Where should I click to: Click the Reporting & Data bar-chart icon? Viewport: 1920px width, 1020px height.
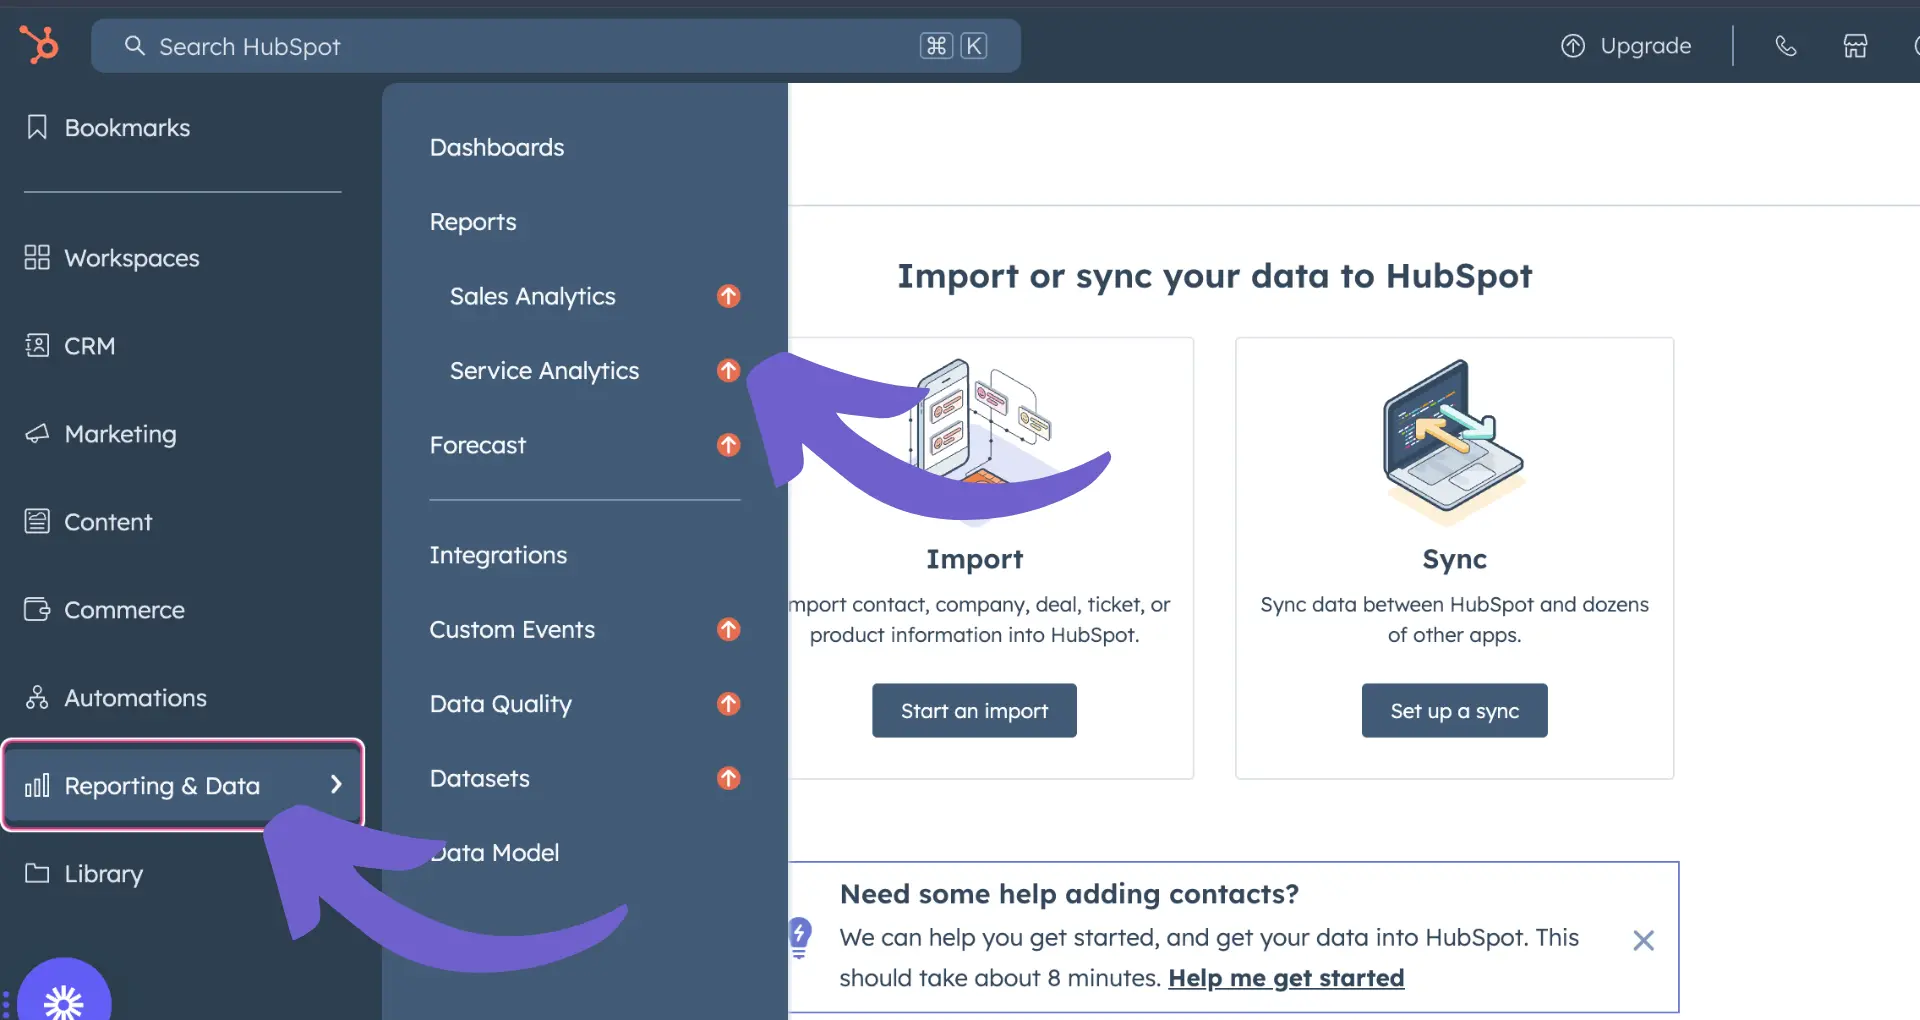tap(37, 786)
